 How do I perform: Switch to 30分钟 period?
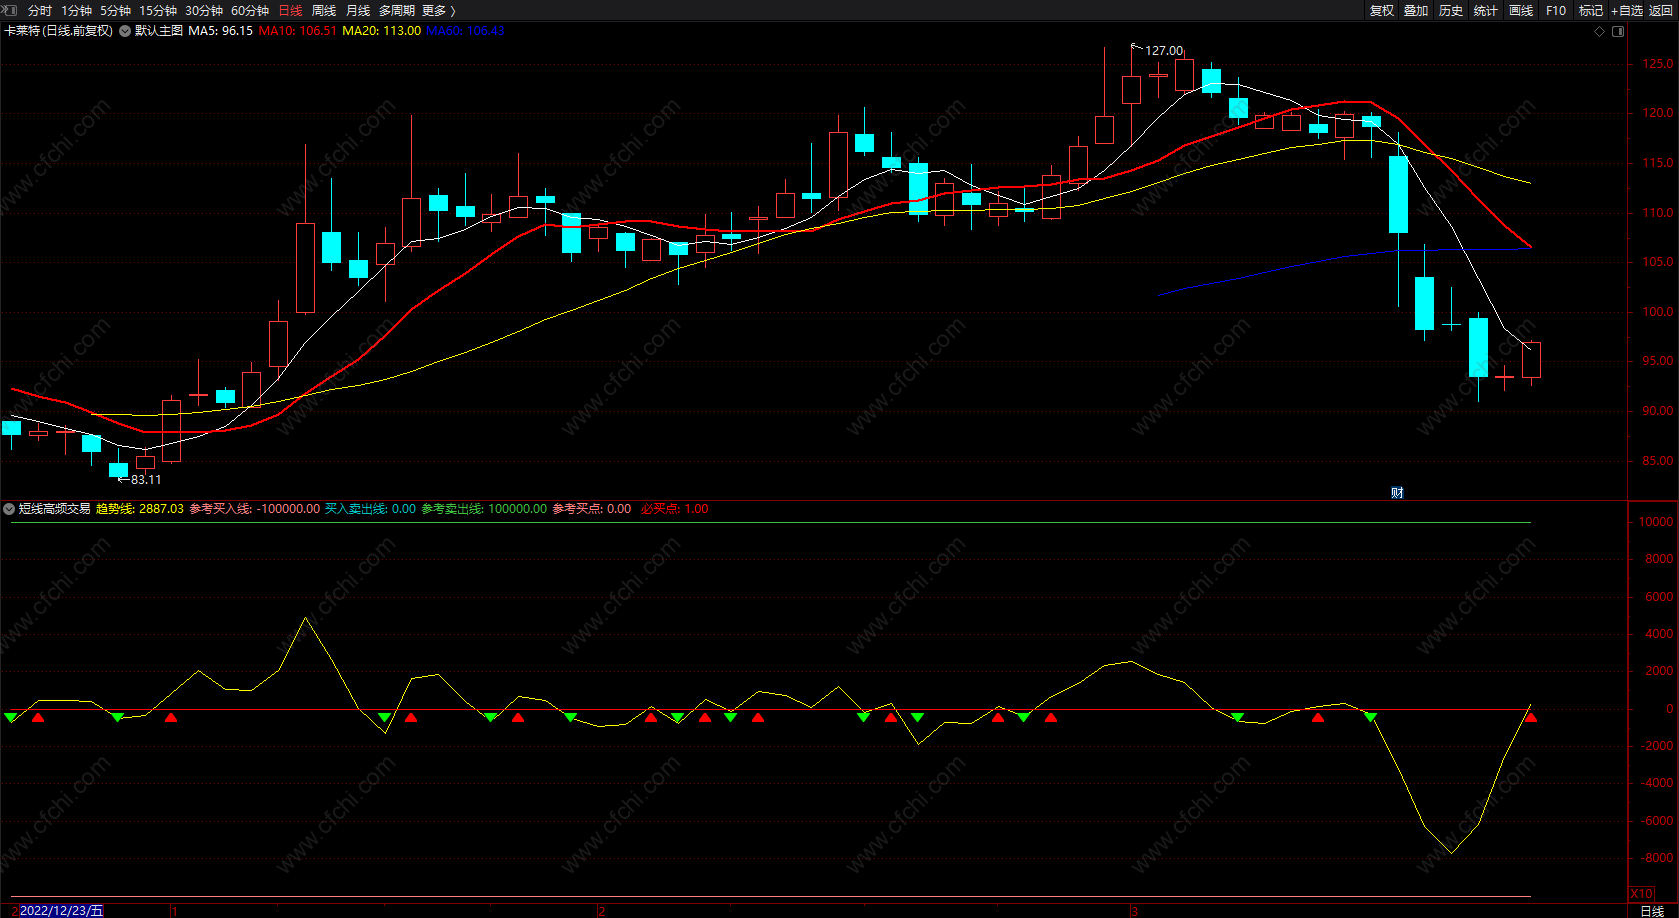coord(204,10)
